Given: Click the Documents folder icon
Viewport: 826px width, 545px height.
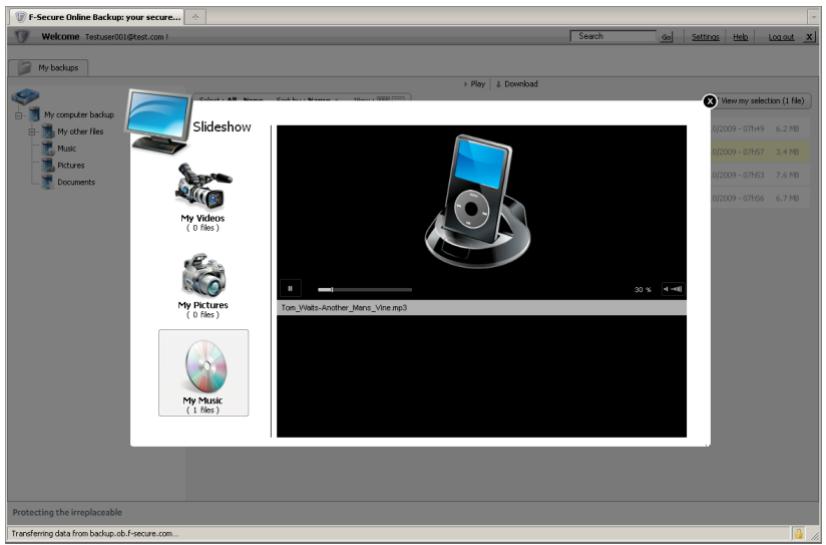Looking at the screenshot, I should [x=48, y=182].
